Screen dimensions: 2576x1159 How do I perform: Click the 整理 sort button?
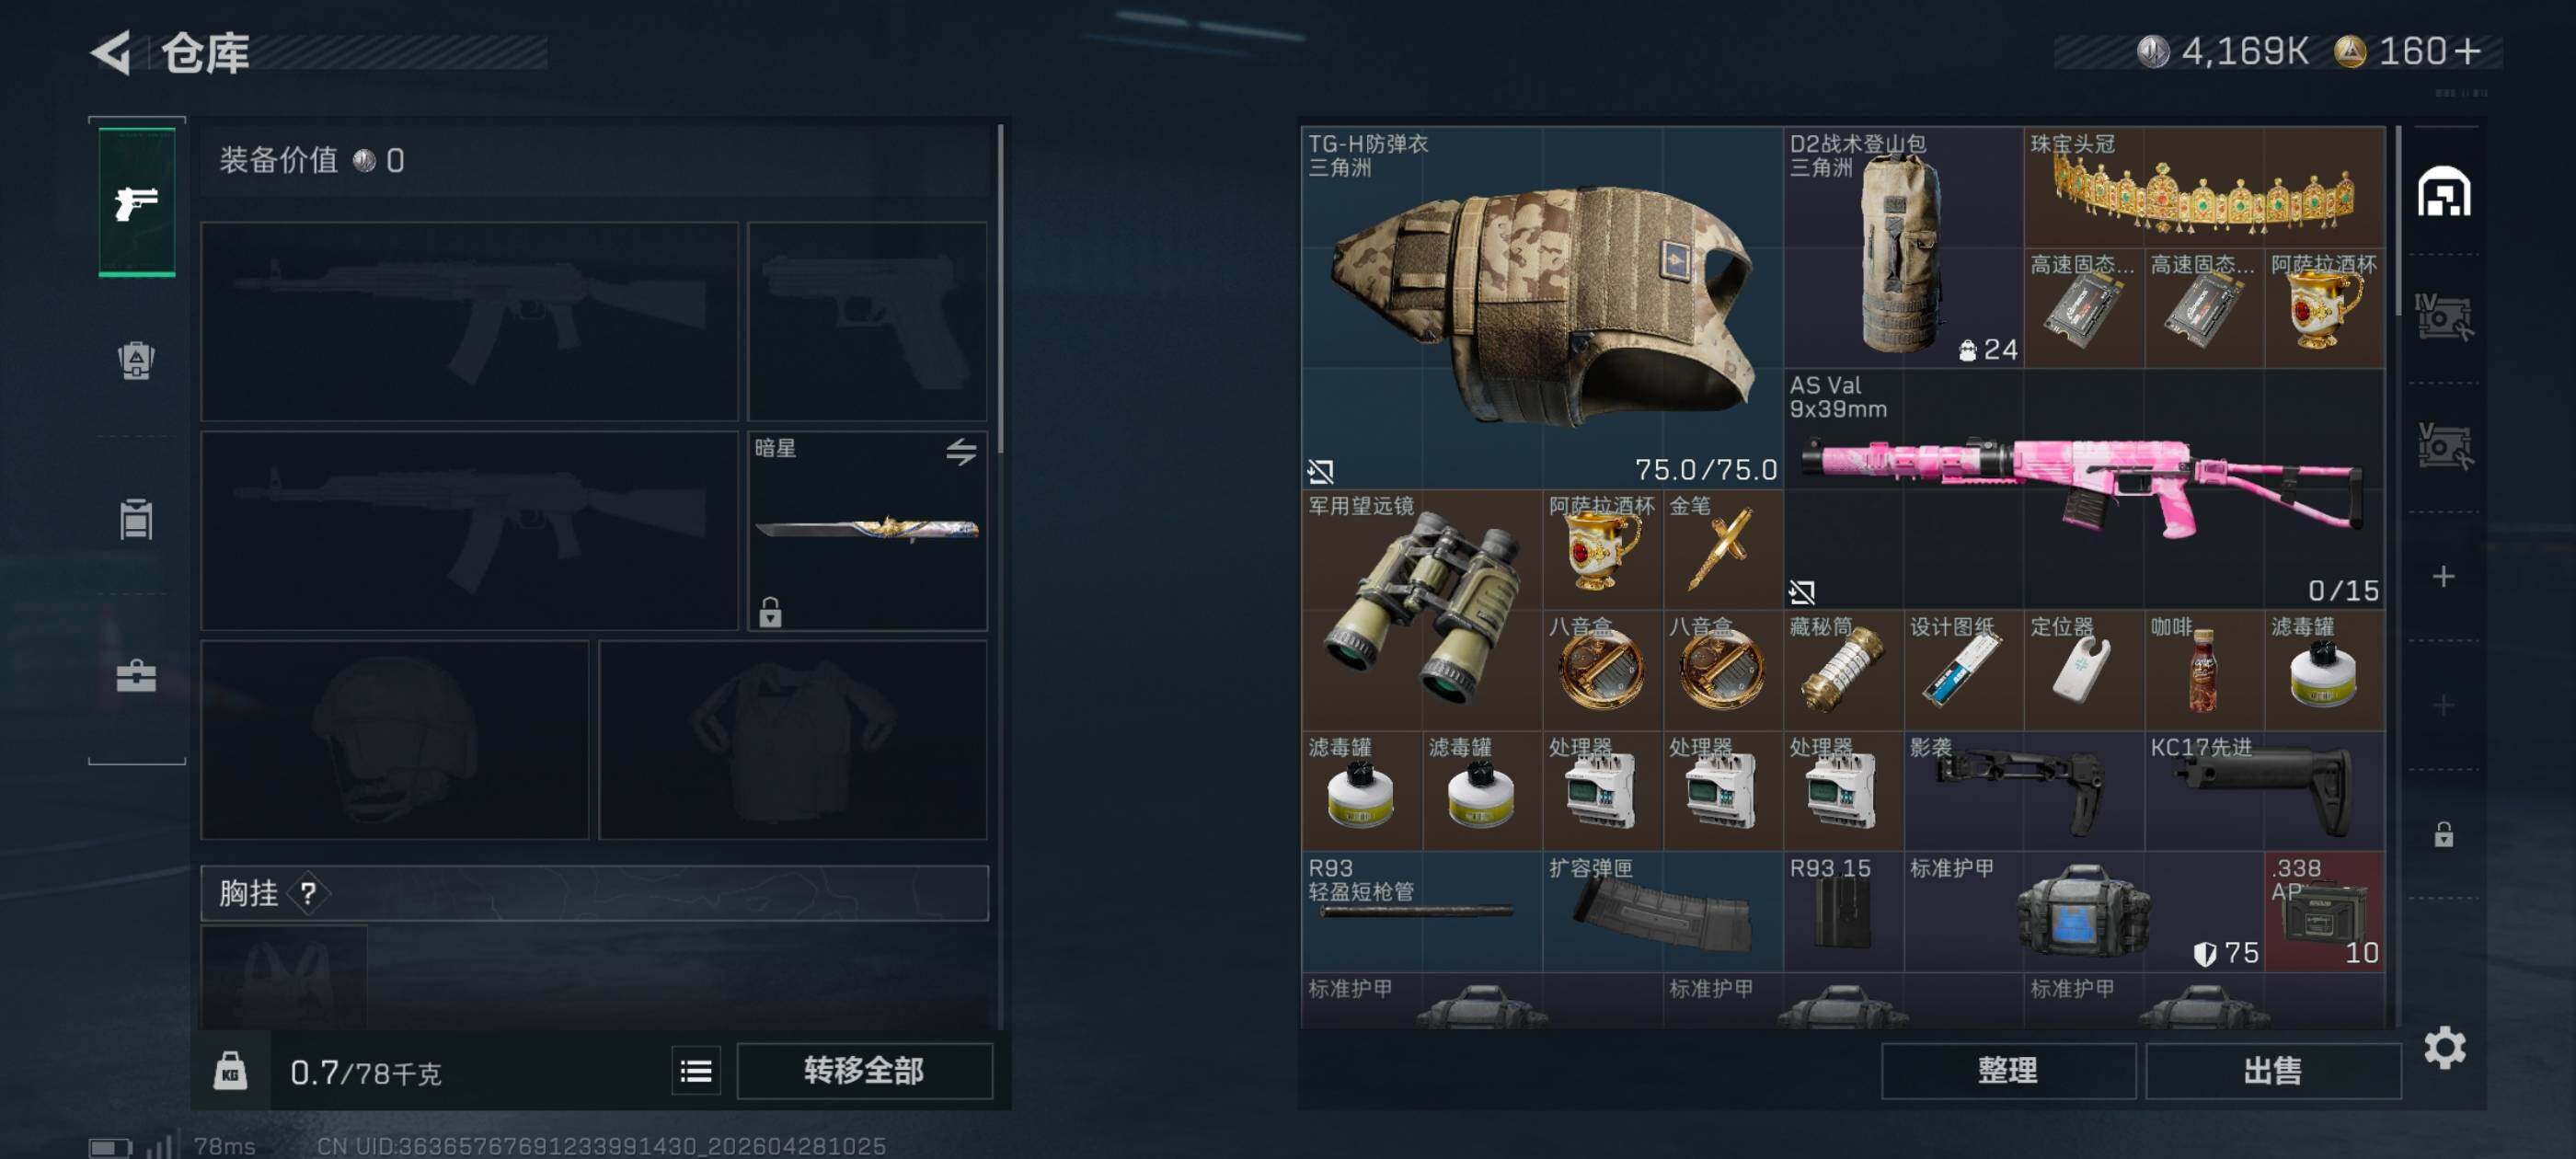coord(2008,1071)
